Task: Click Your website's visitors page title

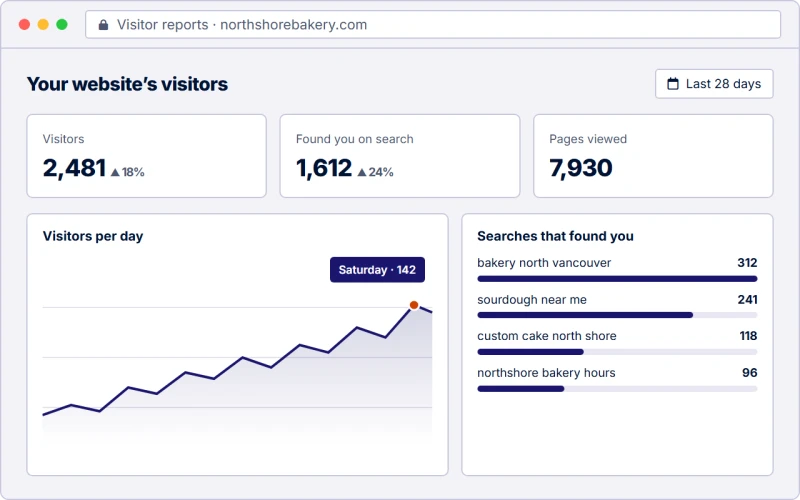Action: tap(127, 84)
